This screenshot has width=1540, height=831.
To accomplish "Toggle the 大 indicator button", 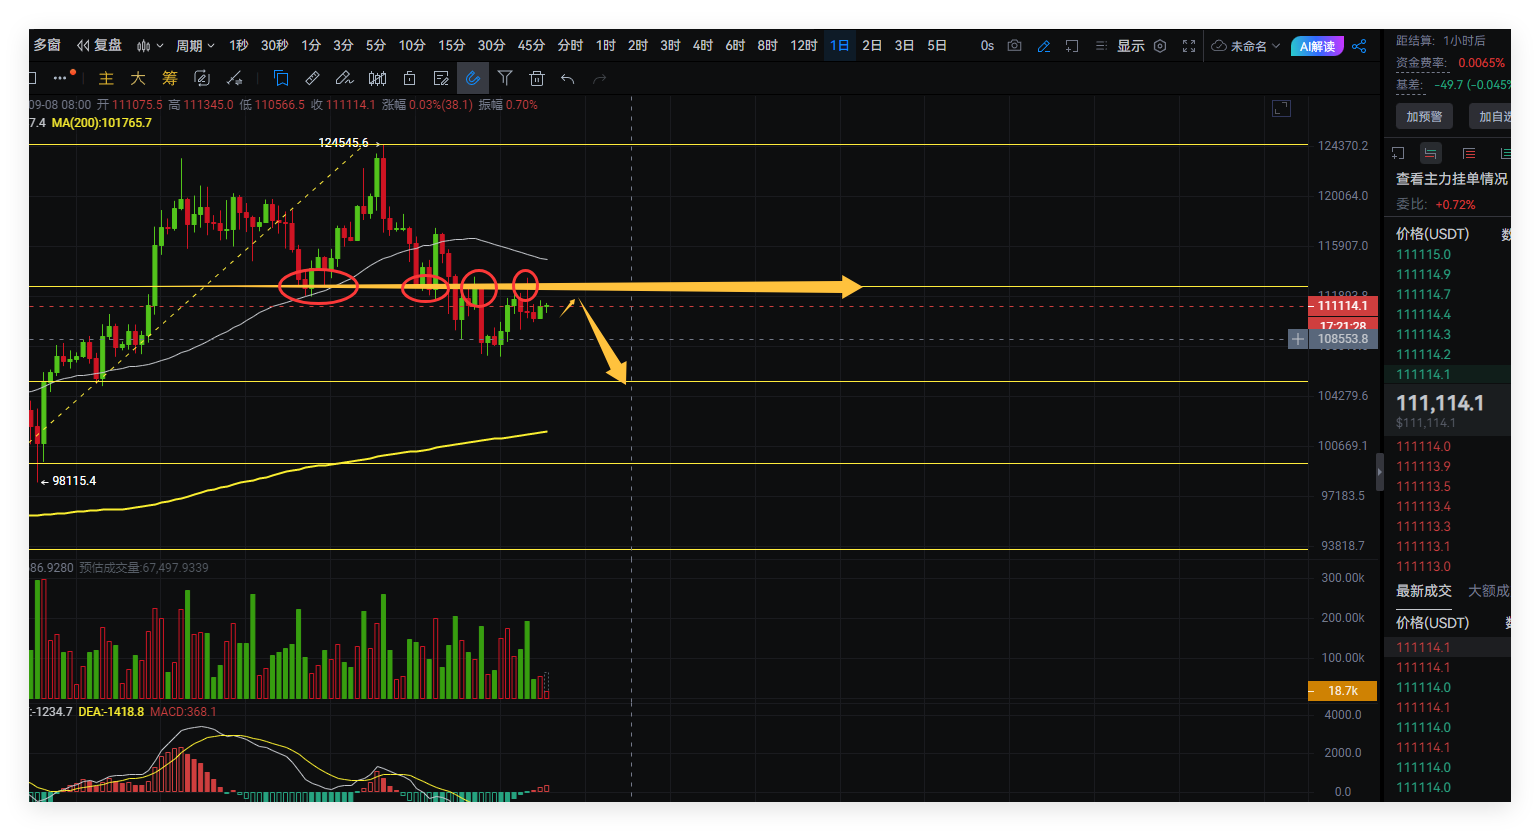I will click(x=138, y=78).
